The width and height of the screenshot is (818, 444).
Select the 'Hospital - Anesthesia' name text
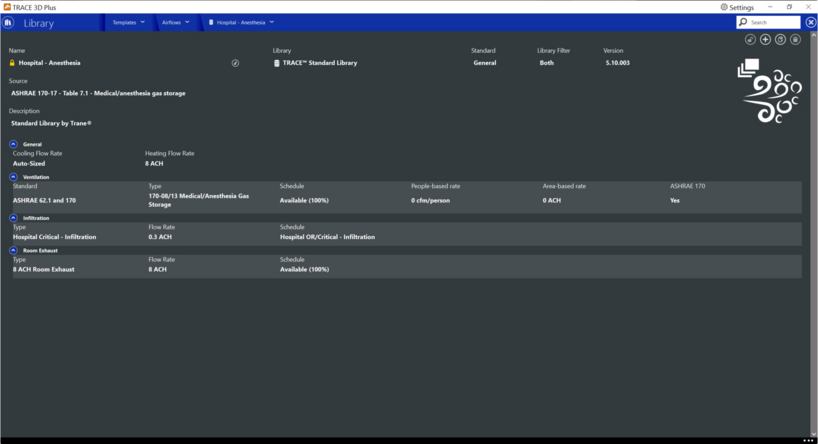pyautogui.click(x=50, y=63)
